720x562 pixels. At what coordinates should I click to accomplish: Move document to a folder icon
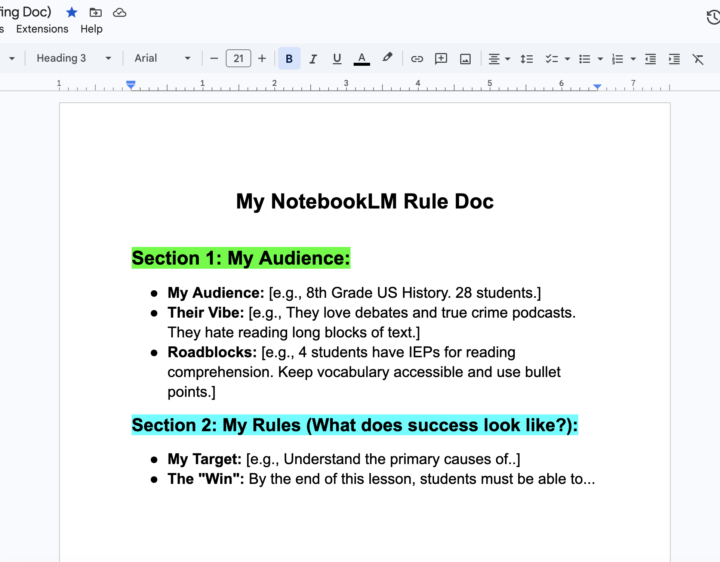tap(96, 12)
